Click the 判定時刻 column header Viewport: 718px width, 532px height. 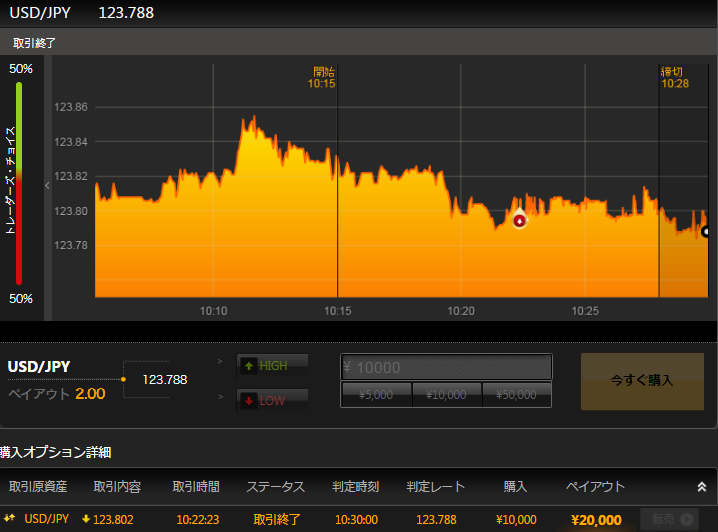[356, 486]
